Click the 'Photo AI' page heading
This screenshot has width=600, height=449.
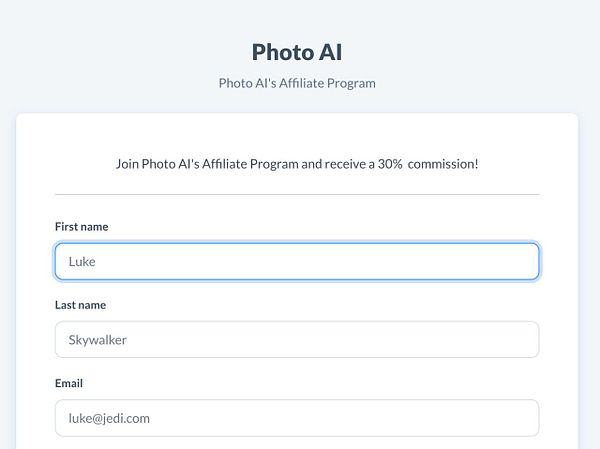pyautogui.click(x=297, y=52)
